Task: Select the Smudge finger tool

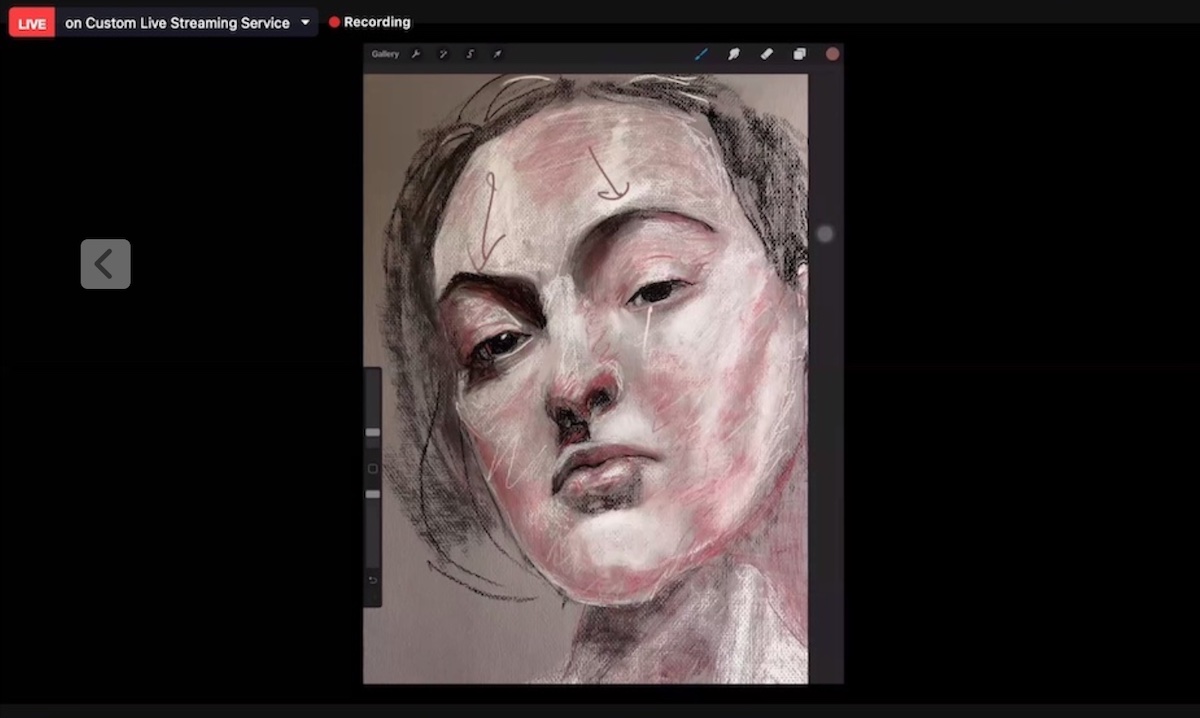Action: pos(733,54)
